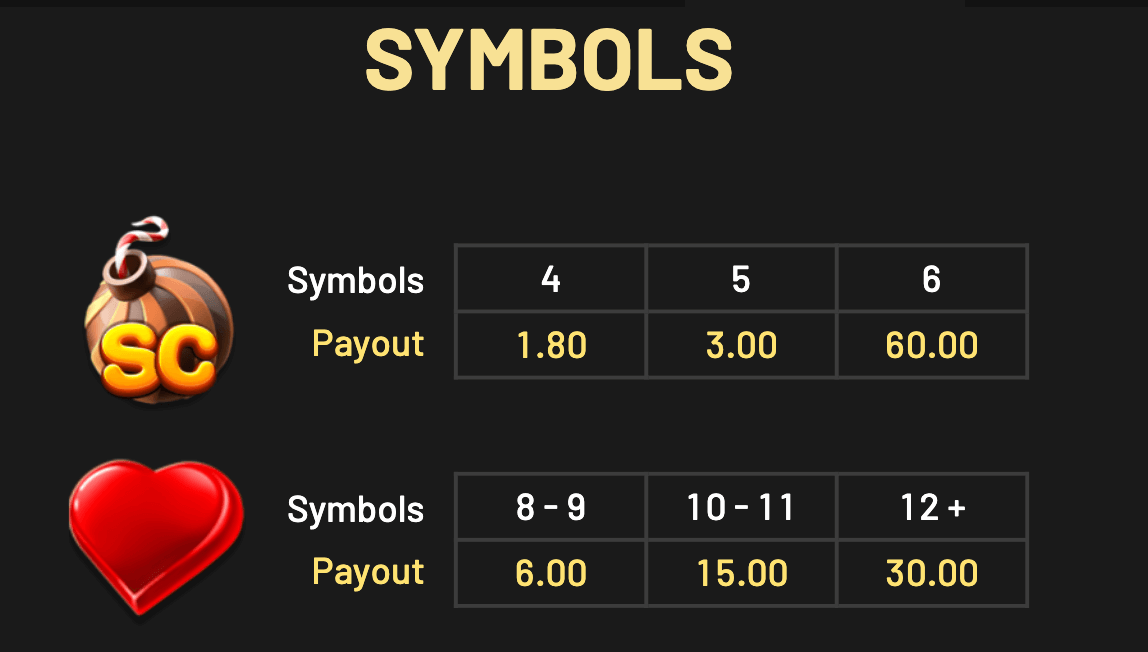The height and width of the screenshot is (652, 1148).
Task: Click the Payout label in the scatter row
Action: pyautogui.click(x=368, y=344)
